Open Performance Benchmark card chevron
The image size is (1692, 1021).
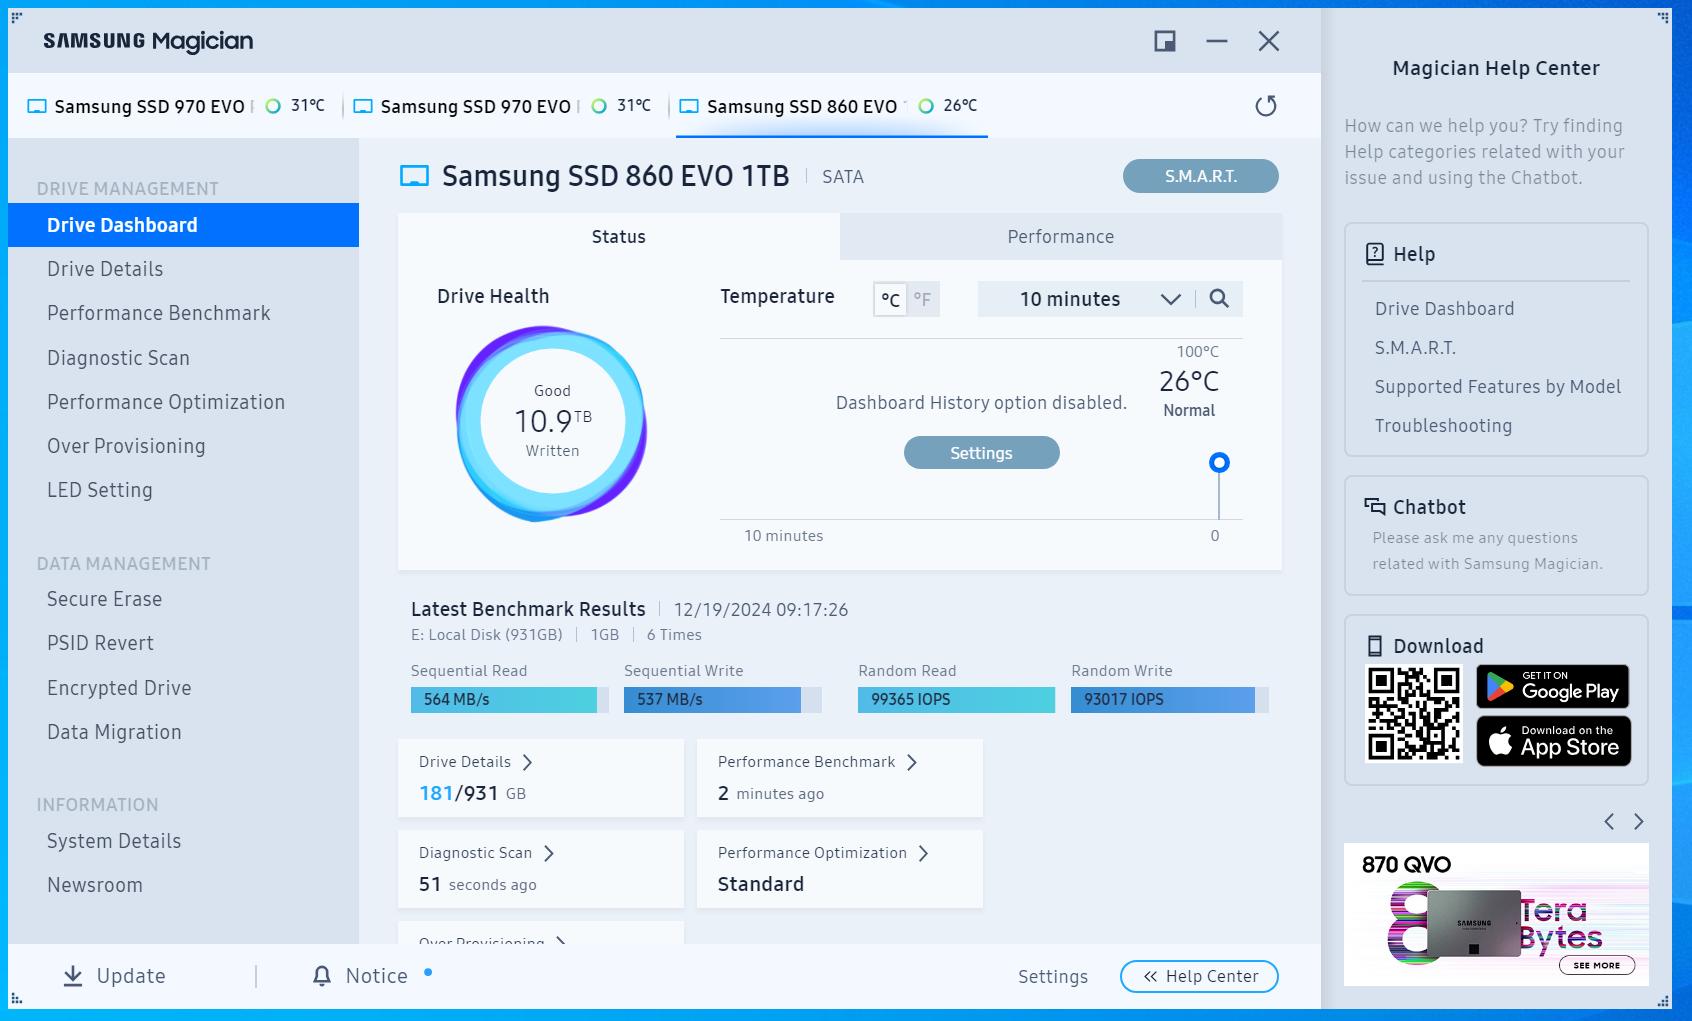911,762
